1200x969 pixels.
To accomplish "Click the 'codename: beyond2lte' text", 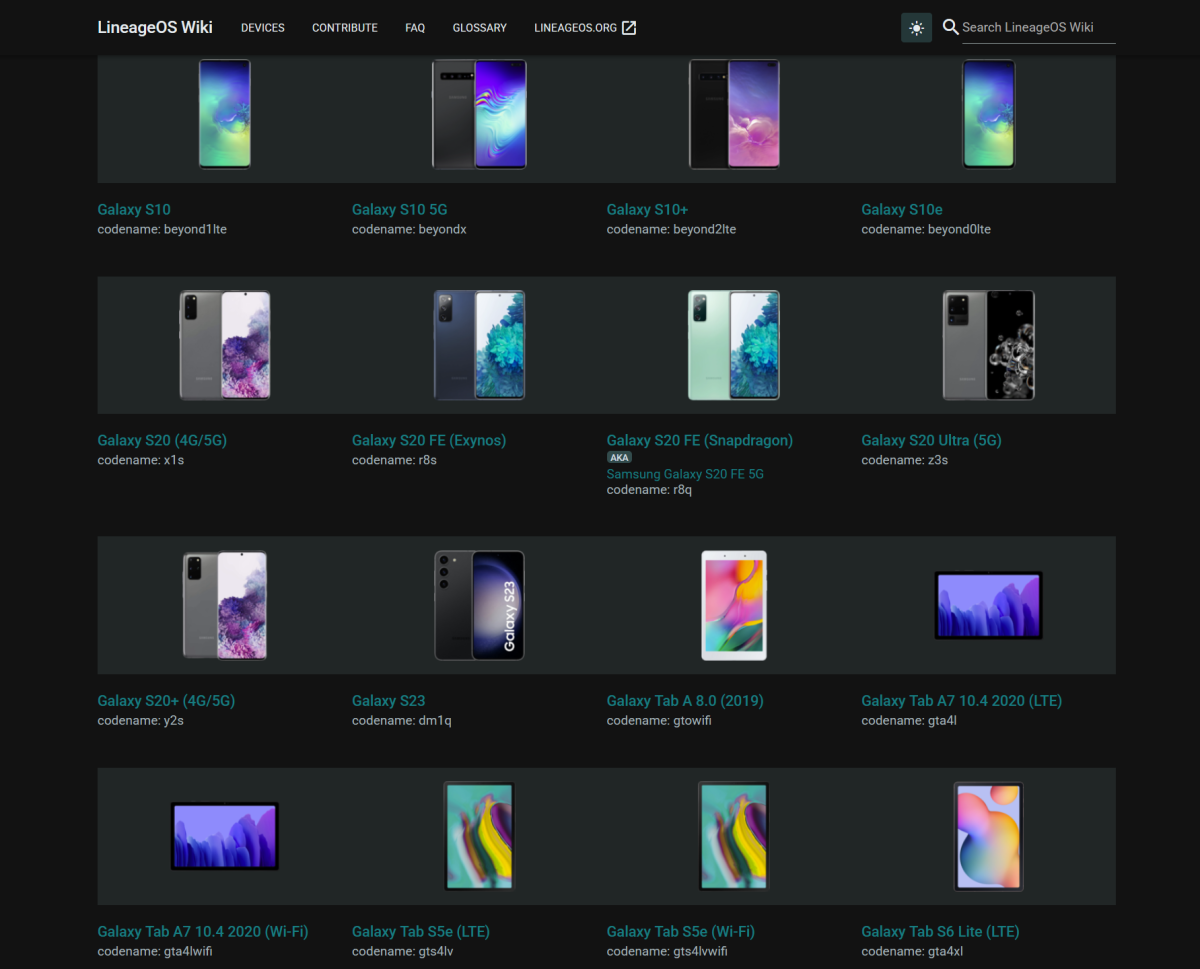I will [671, 229].
